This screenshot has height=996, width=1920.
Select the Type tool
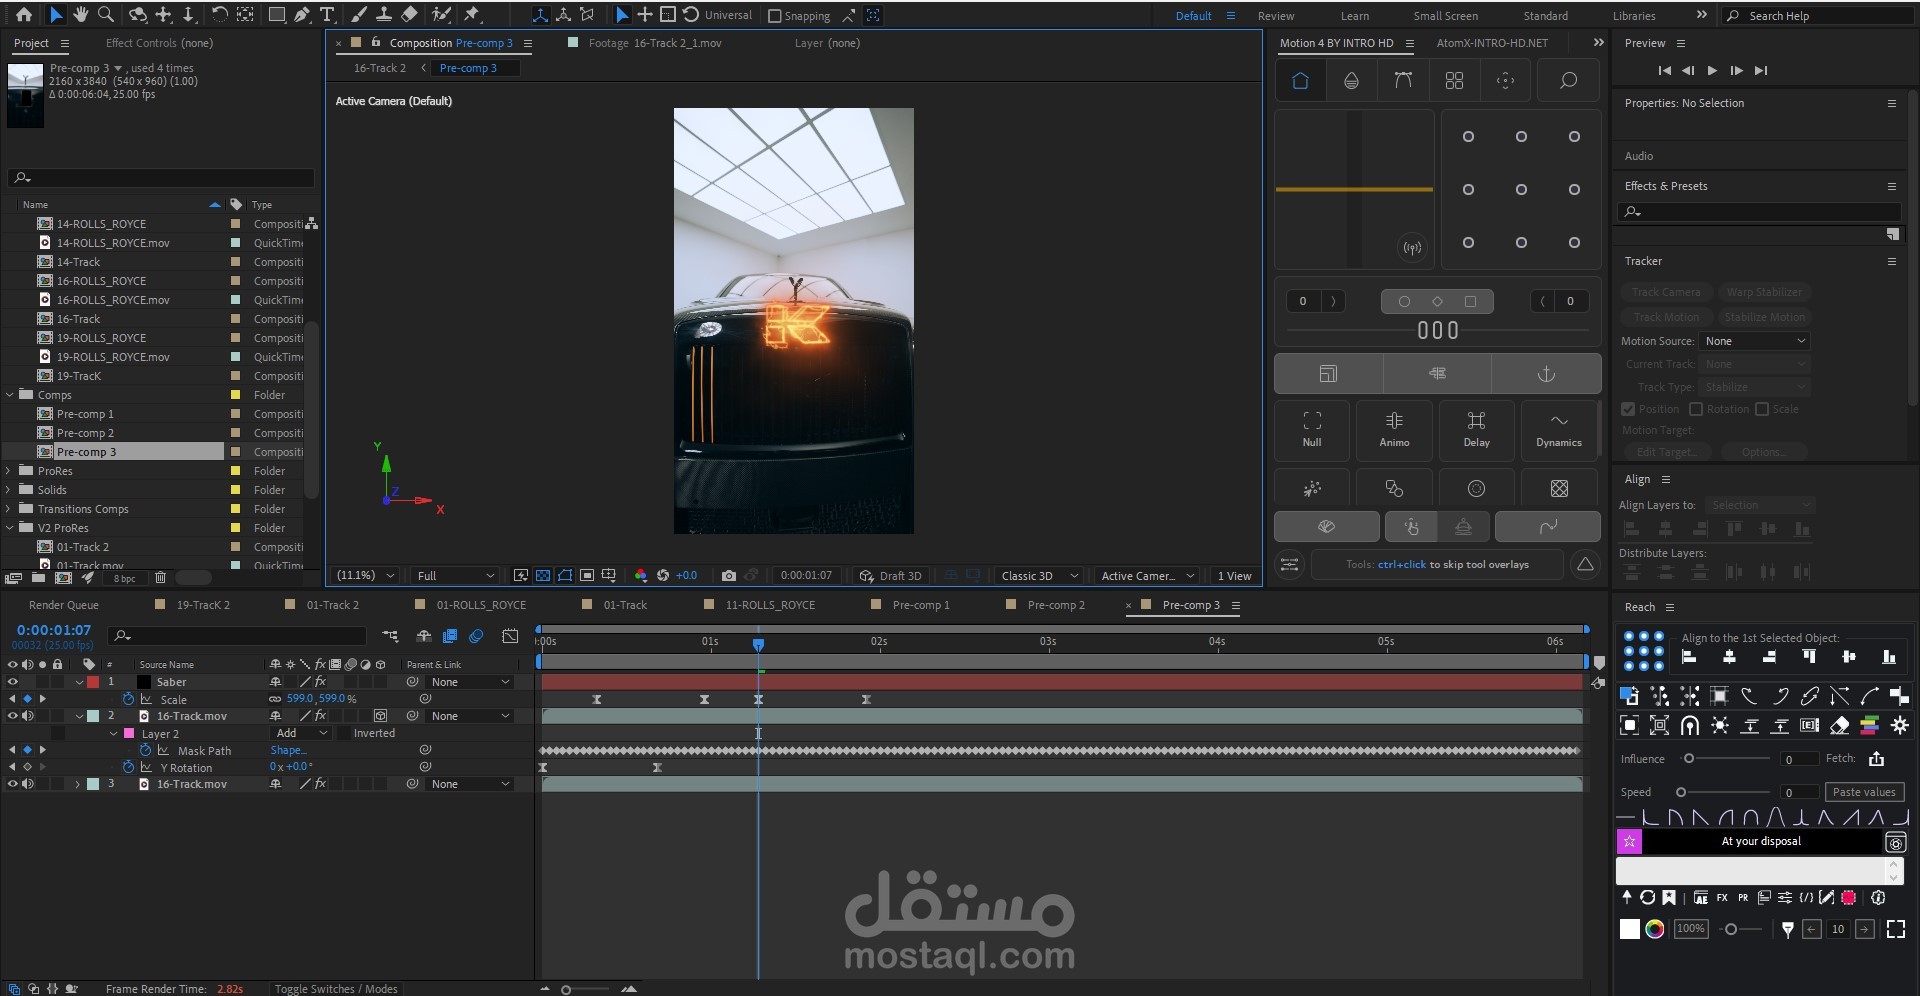327,15
